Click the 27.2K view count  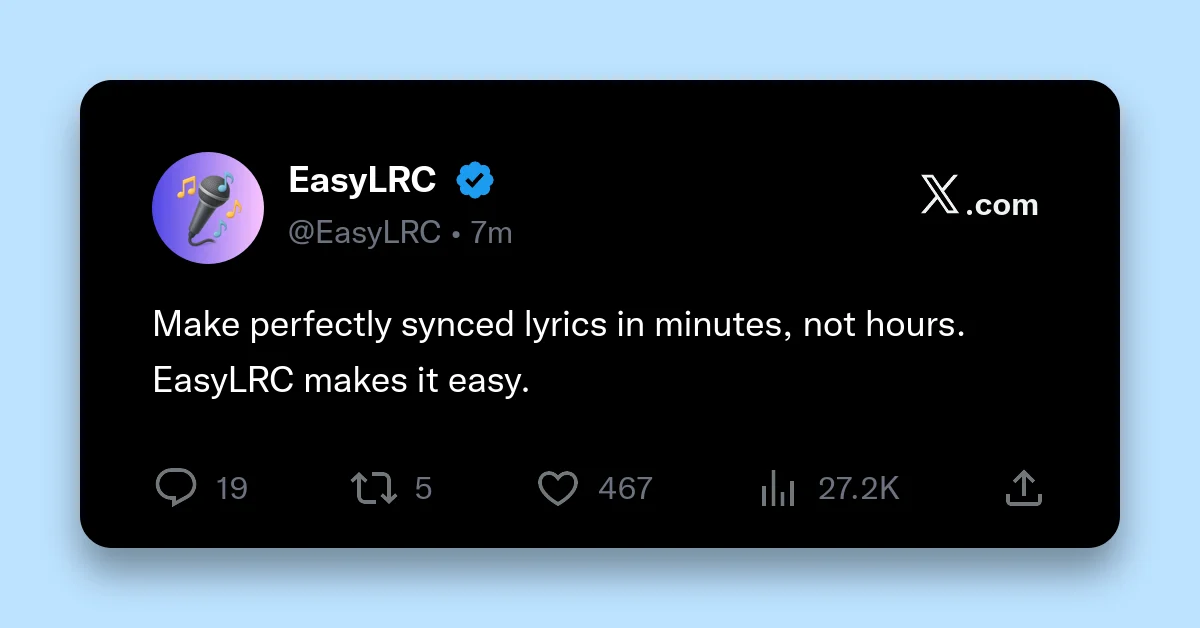858,489
